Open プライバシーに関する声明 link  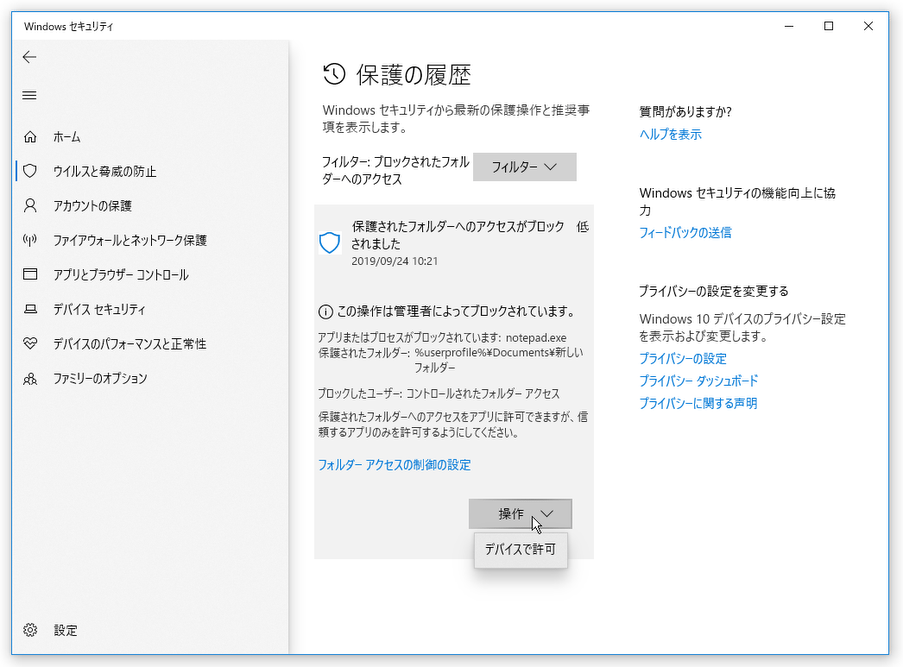coord(698,403)
